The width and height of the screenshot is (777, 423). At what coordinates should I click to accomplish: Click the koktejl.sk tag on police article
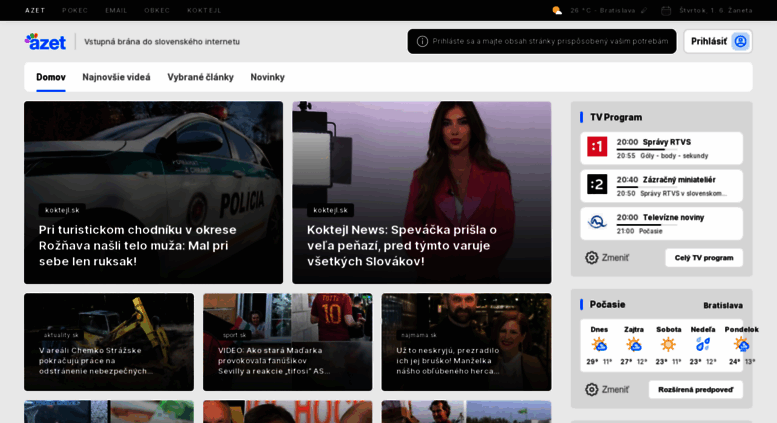click(x=62, y=210)
